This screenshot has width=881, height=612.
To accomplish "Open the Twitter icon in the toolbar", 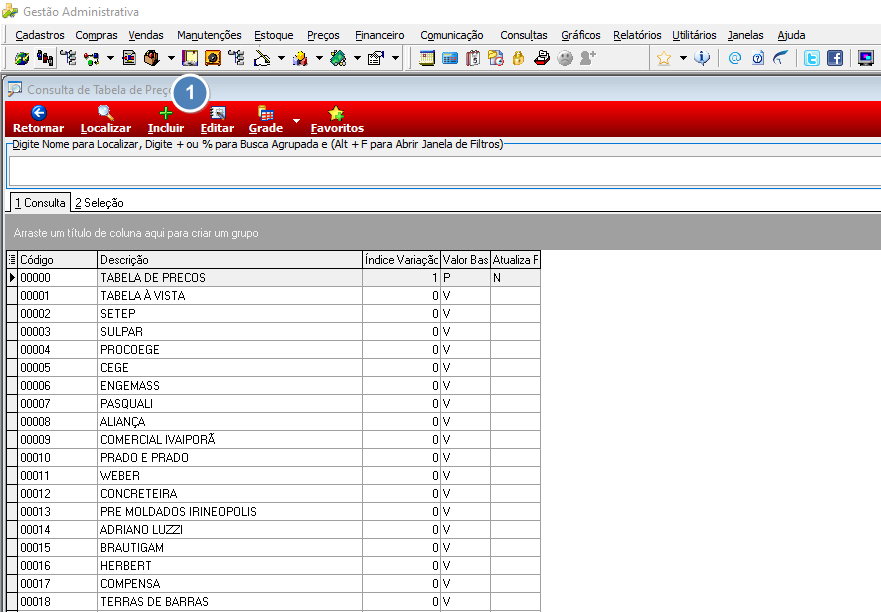I will point(812,58).
